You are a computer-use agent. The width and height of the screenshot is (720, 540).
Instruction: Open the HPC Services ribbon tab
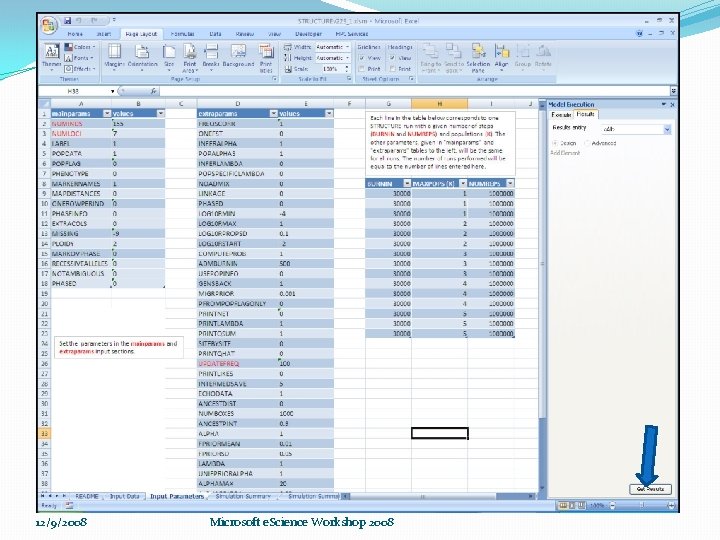(351, 34)
